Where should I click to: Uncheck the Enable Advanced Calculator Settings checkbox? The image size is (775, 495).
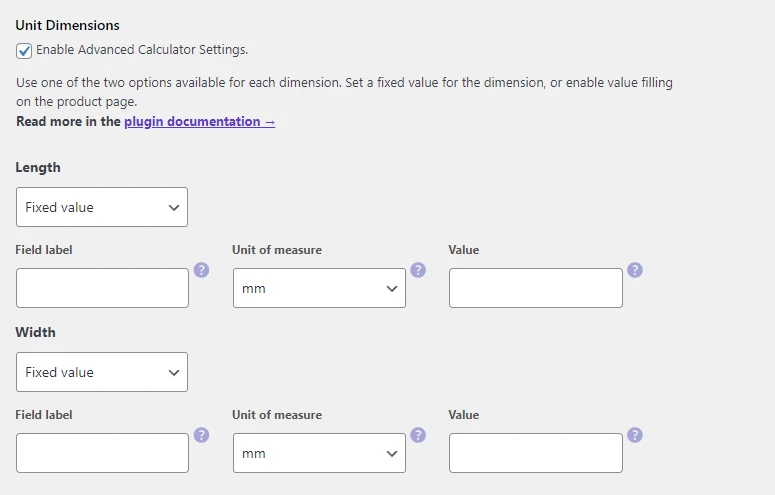(24, 50)
